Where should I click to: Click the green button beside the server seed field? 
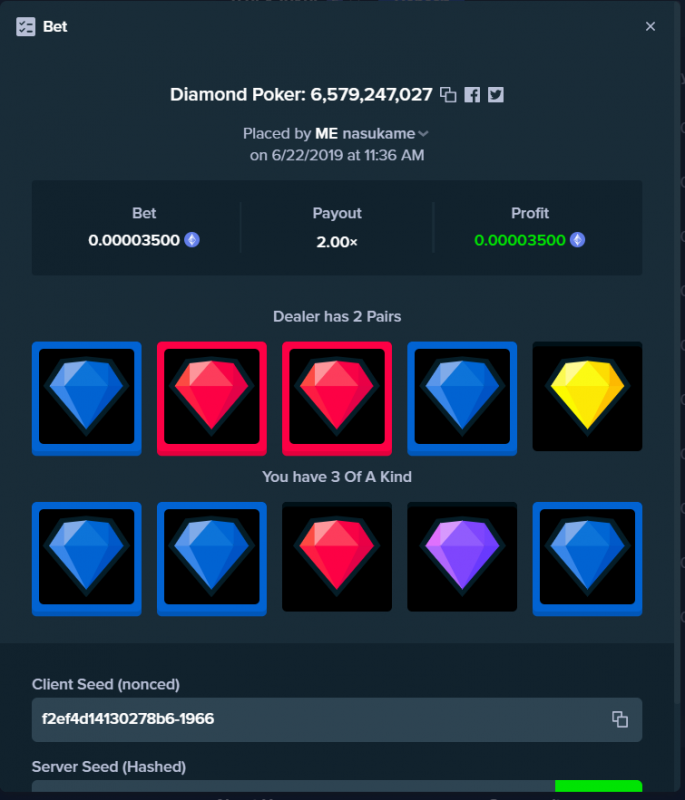click(598, 786)
